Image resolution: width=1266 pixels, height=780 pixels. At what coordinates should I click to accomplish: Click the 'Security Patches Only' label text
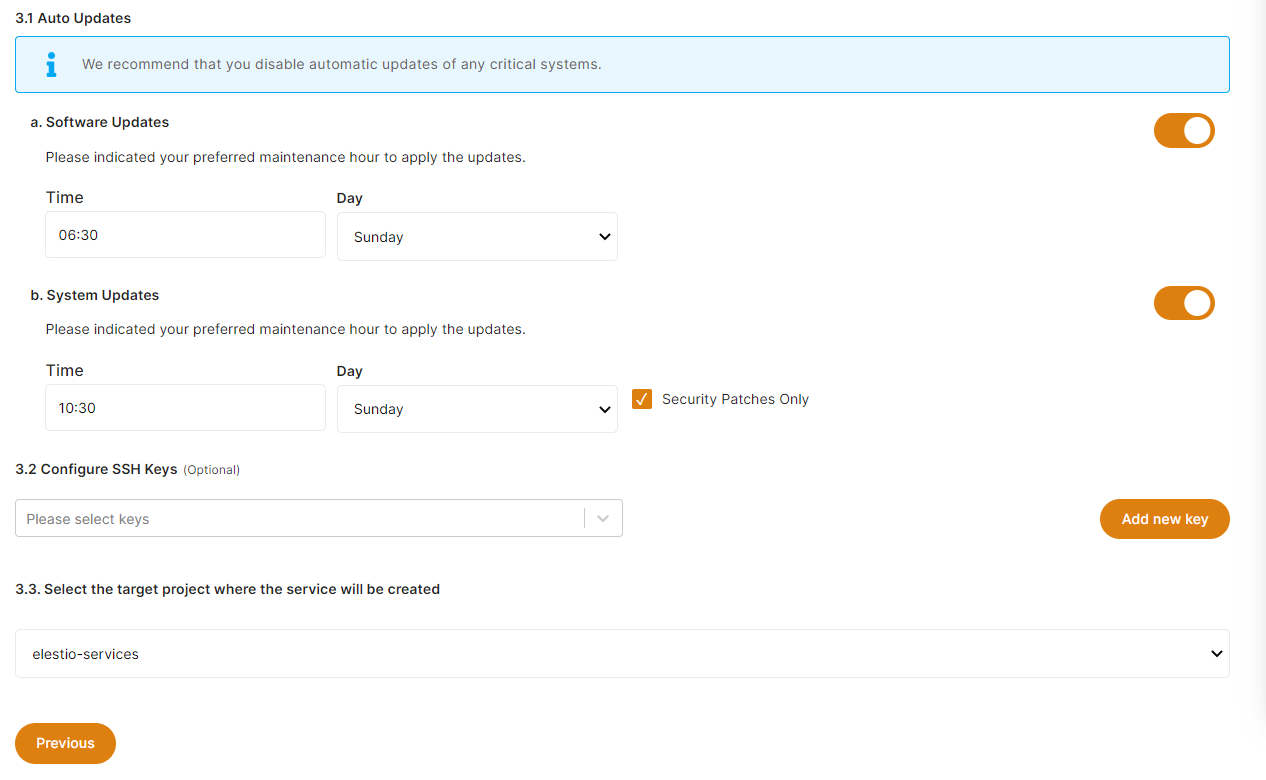735,399
